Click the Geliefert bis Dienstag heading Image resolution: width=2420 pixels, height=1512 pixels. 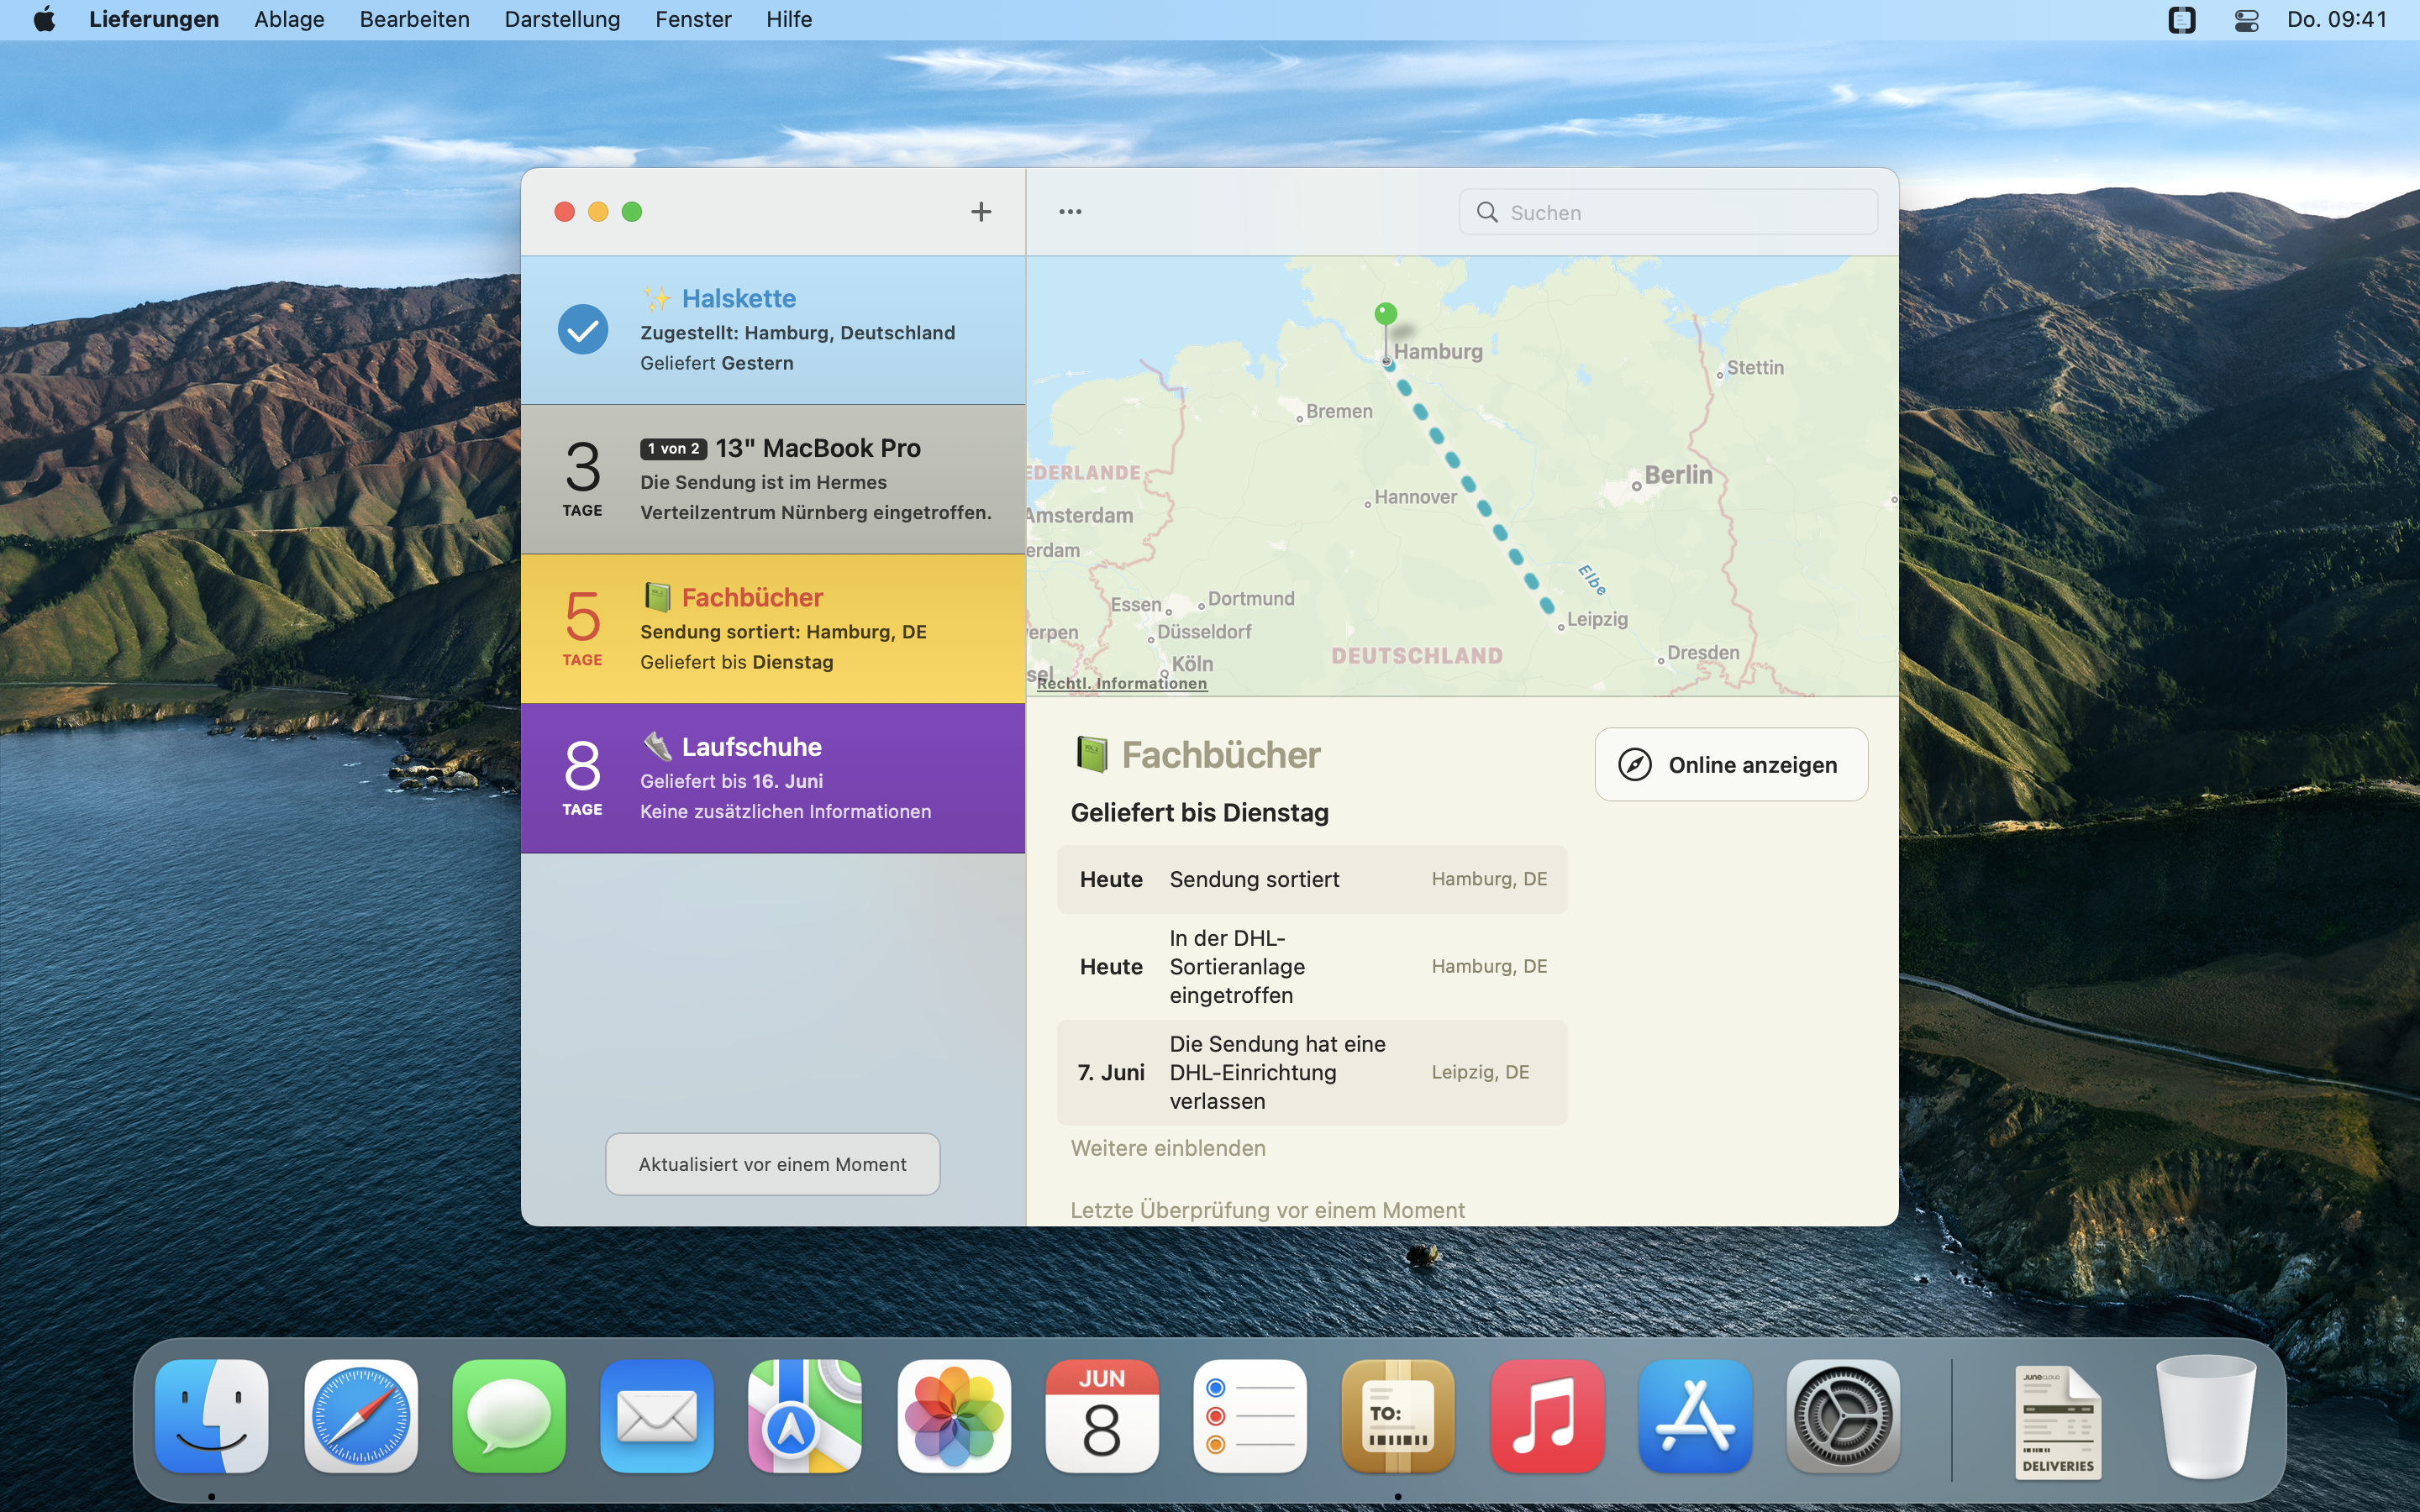point(1199,812)
